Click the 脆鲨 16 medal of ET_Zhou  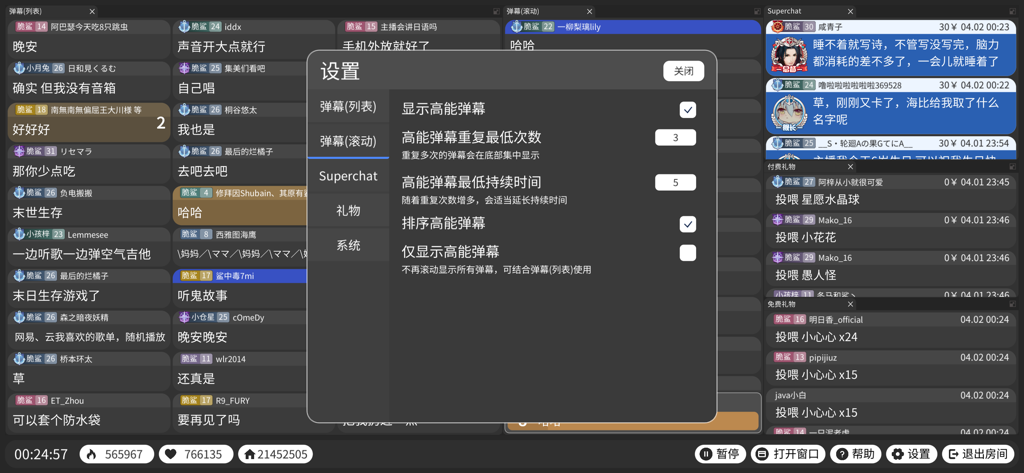(x=32, y=400)
